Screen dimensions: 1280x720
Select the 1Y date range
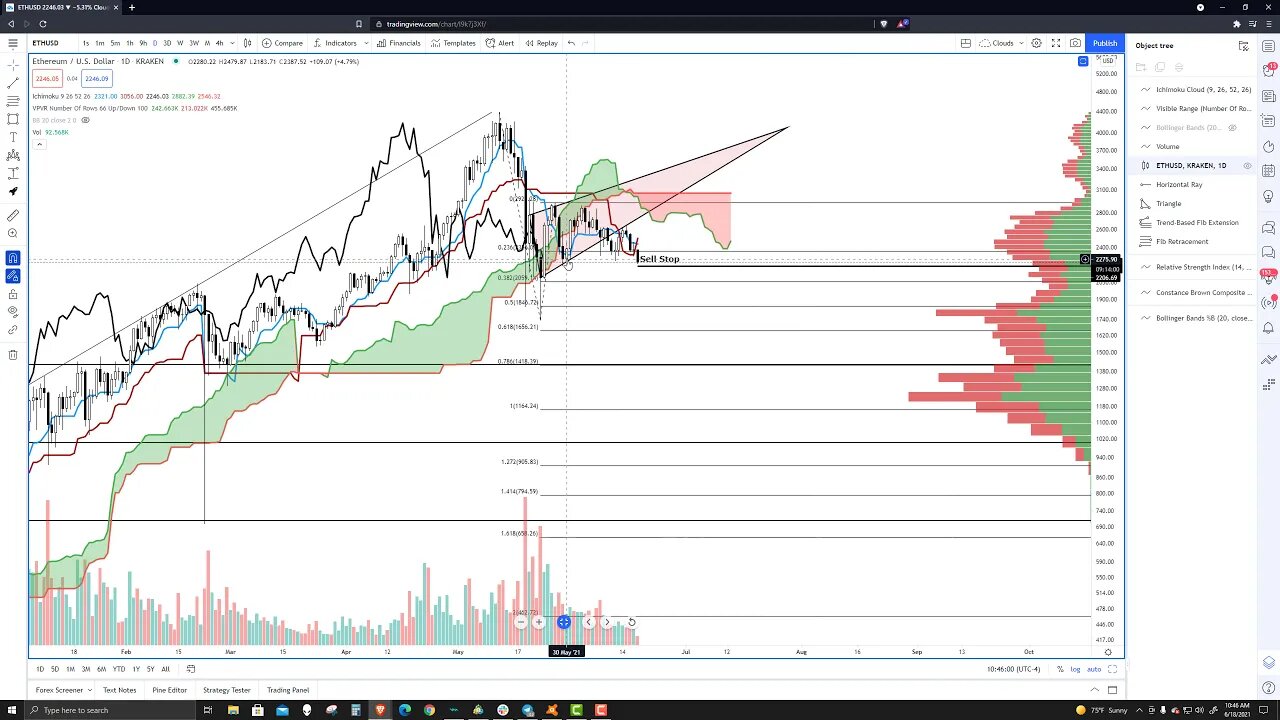point(136,669)
